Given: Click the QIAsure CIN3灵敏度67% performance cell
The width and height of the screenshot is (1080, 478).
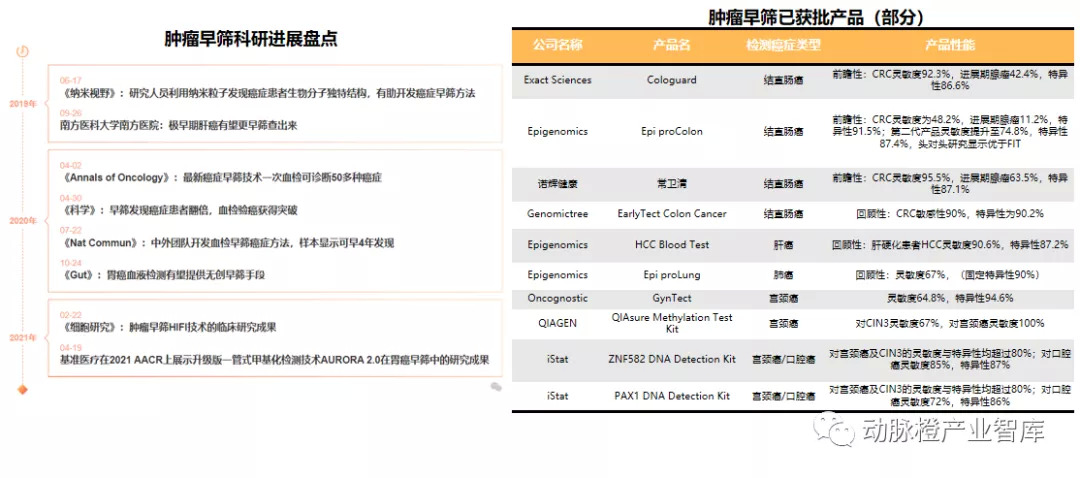Looking at the screenshot, I should (x=950, y=323).
